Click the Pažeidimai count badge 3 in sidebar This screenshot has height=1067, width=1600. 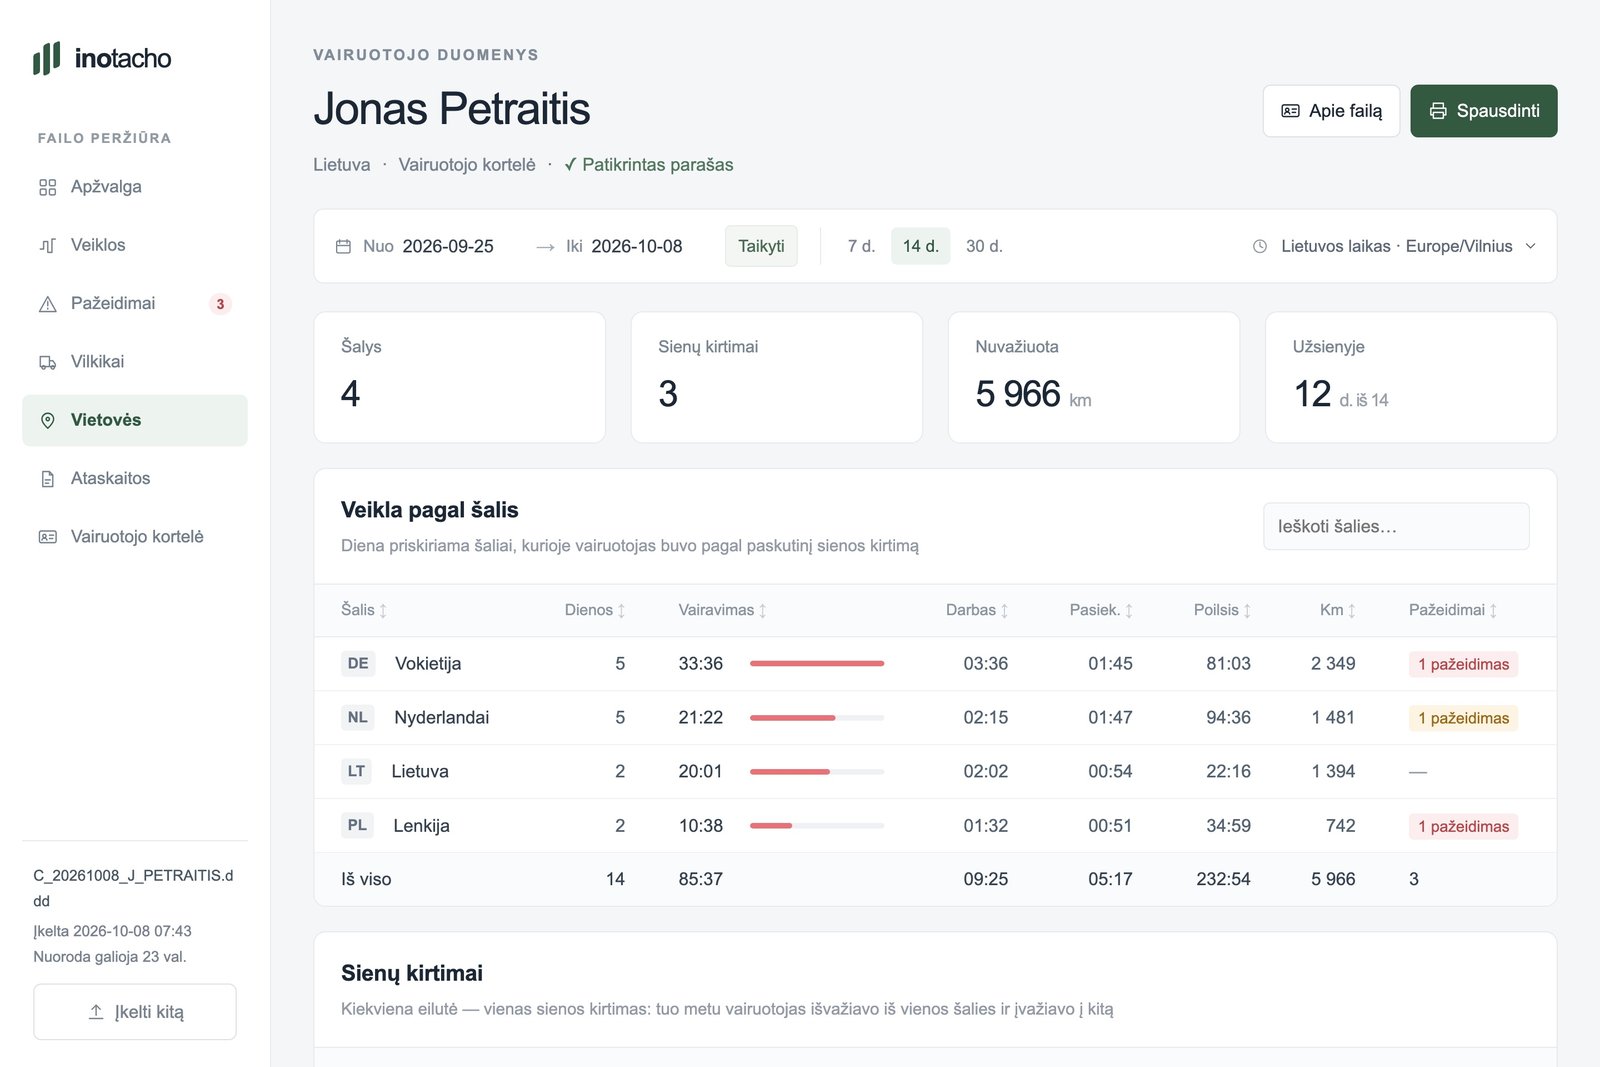click(220, 304)
